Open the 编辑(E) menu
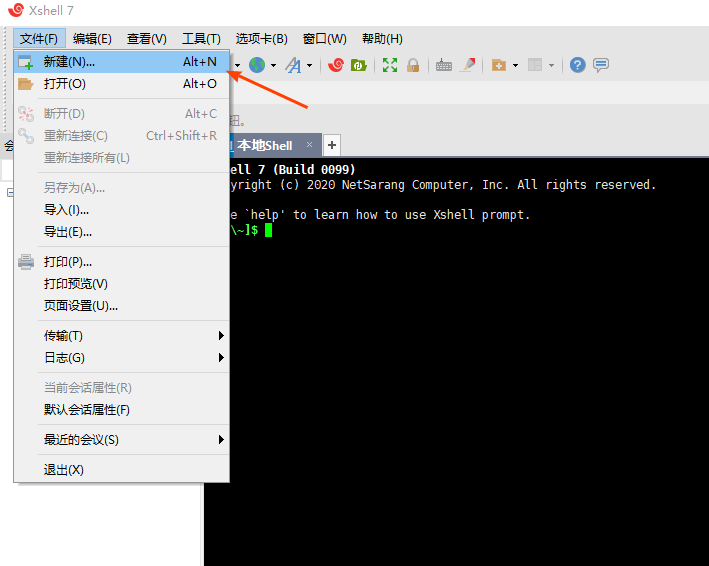 coord(92,38)
